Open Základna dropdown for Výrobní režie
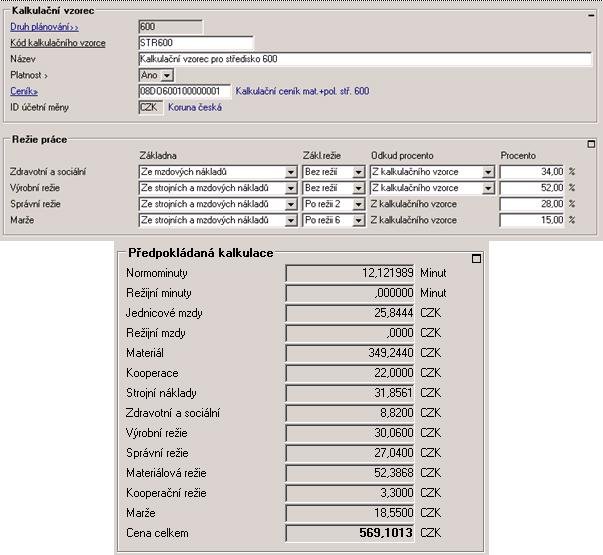 point(291,188)
